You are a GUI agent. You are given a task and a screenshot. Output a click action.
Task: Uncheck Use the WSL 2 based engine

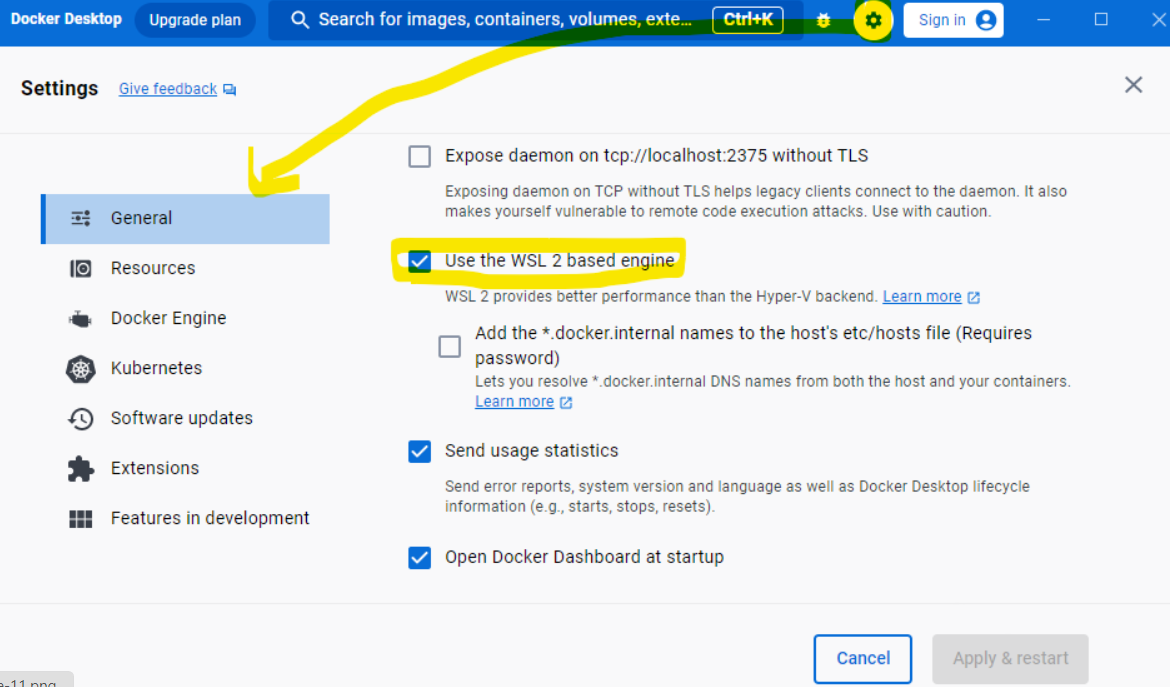[x=419, y=261]
